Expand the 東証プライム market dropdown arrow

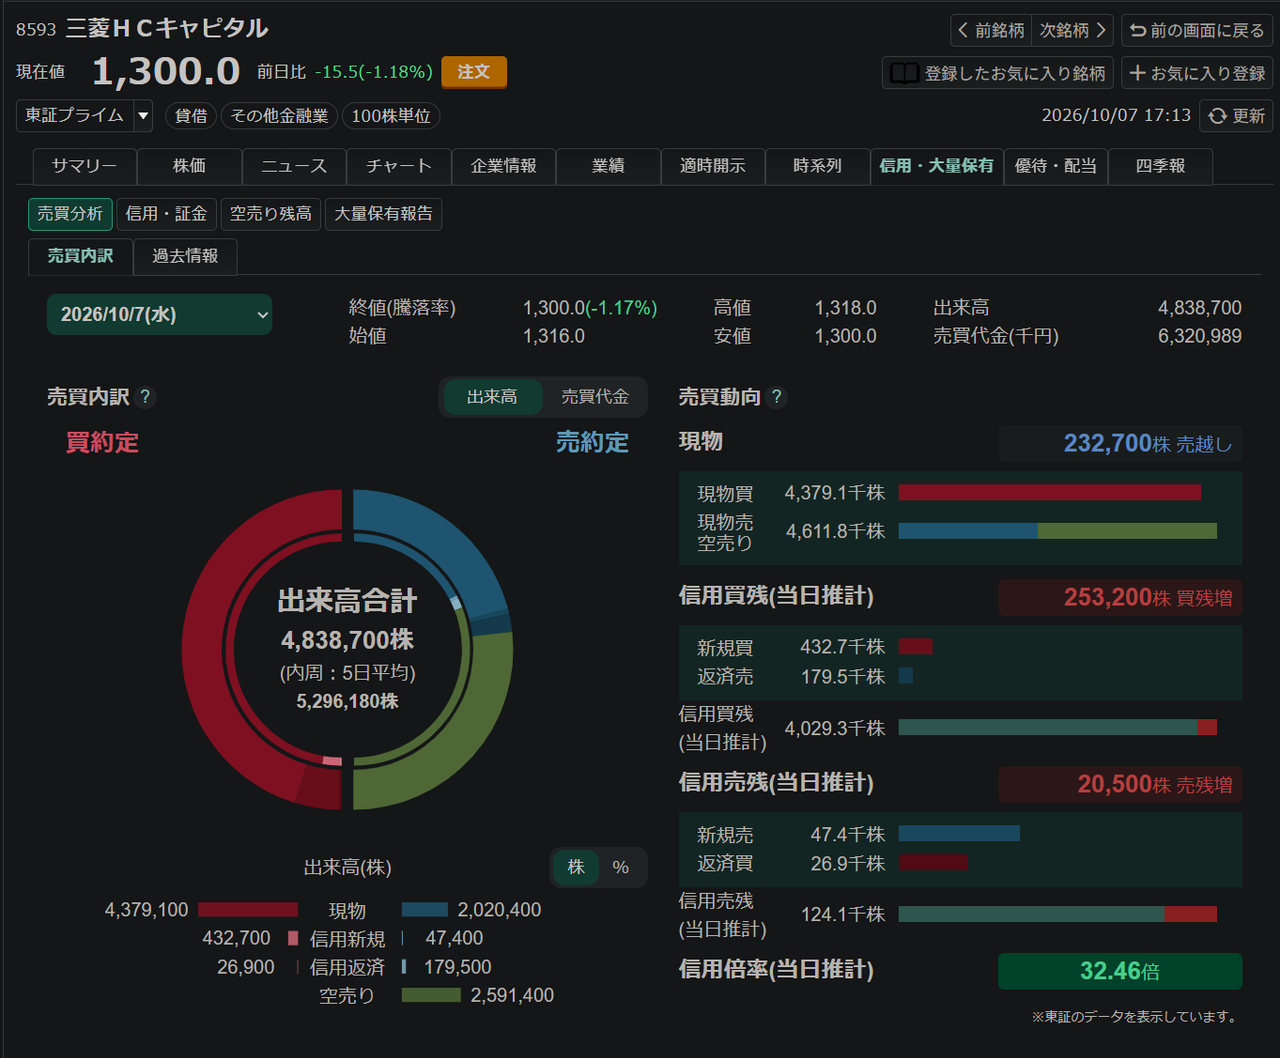pos(143,116)
